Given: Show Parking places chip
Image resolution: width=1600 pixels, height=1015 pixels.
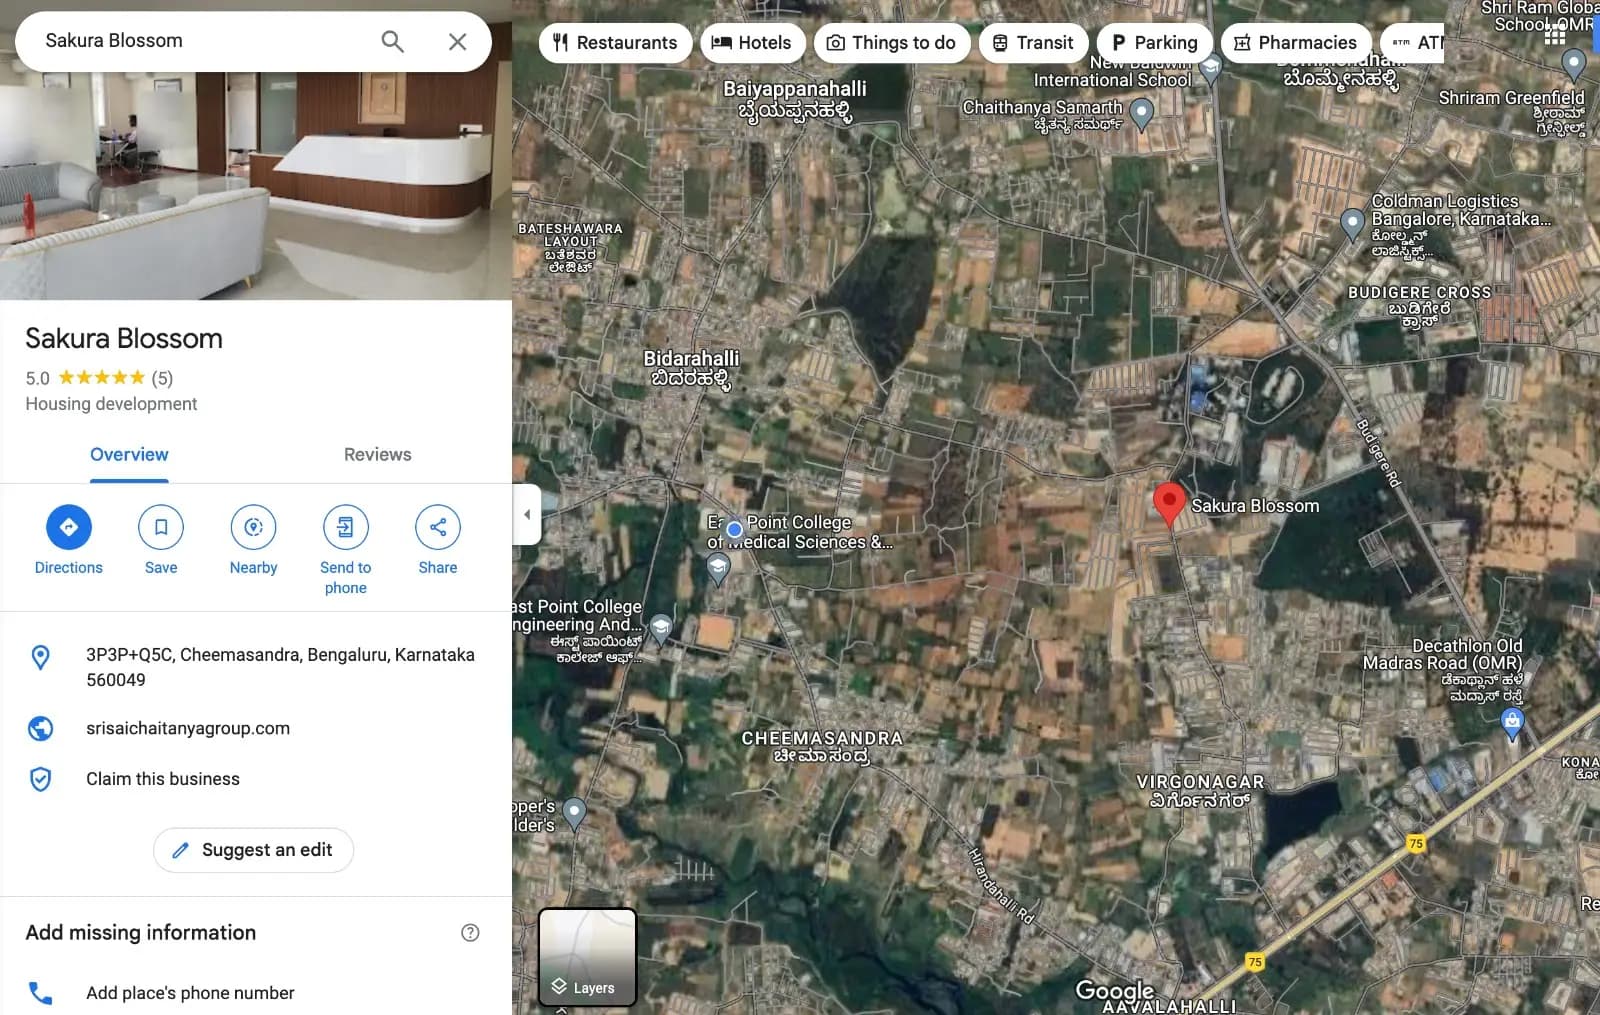Looking at the screenshot, I should [1154, 42].
